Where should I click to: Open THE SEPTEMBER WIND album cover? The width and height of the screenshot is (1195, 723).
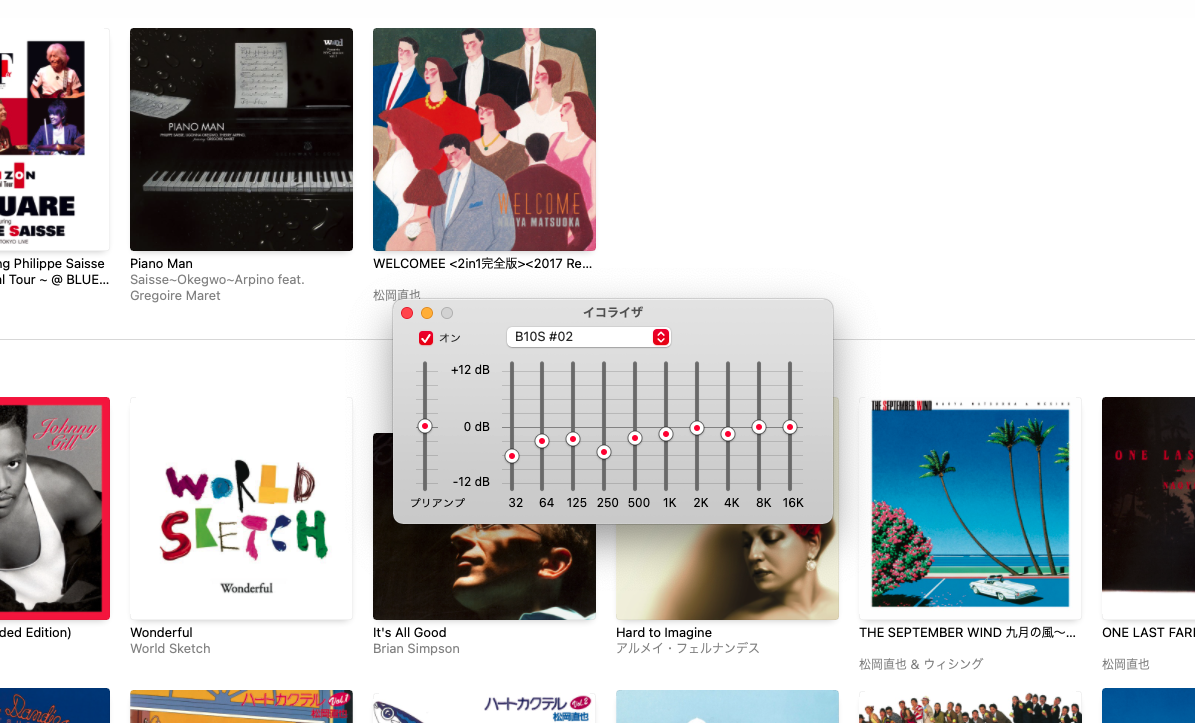point(969,508)
